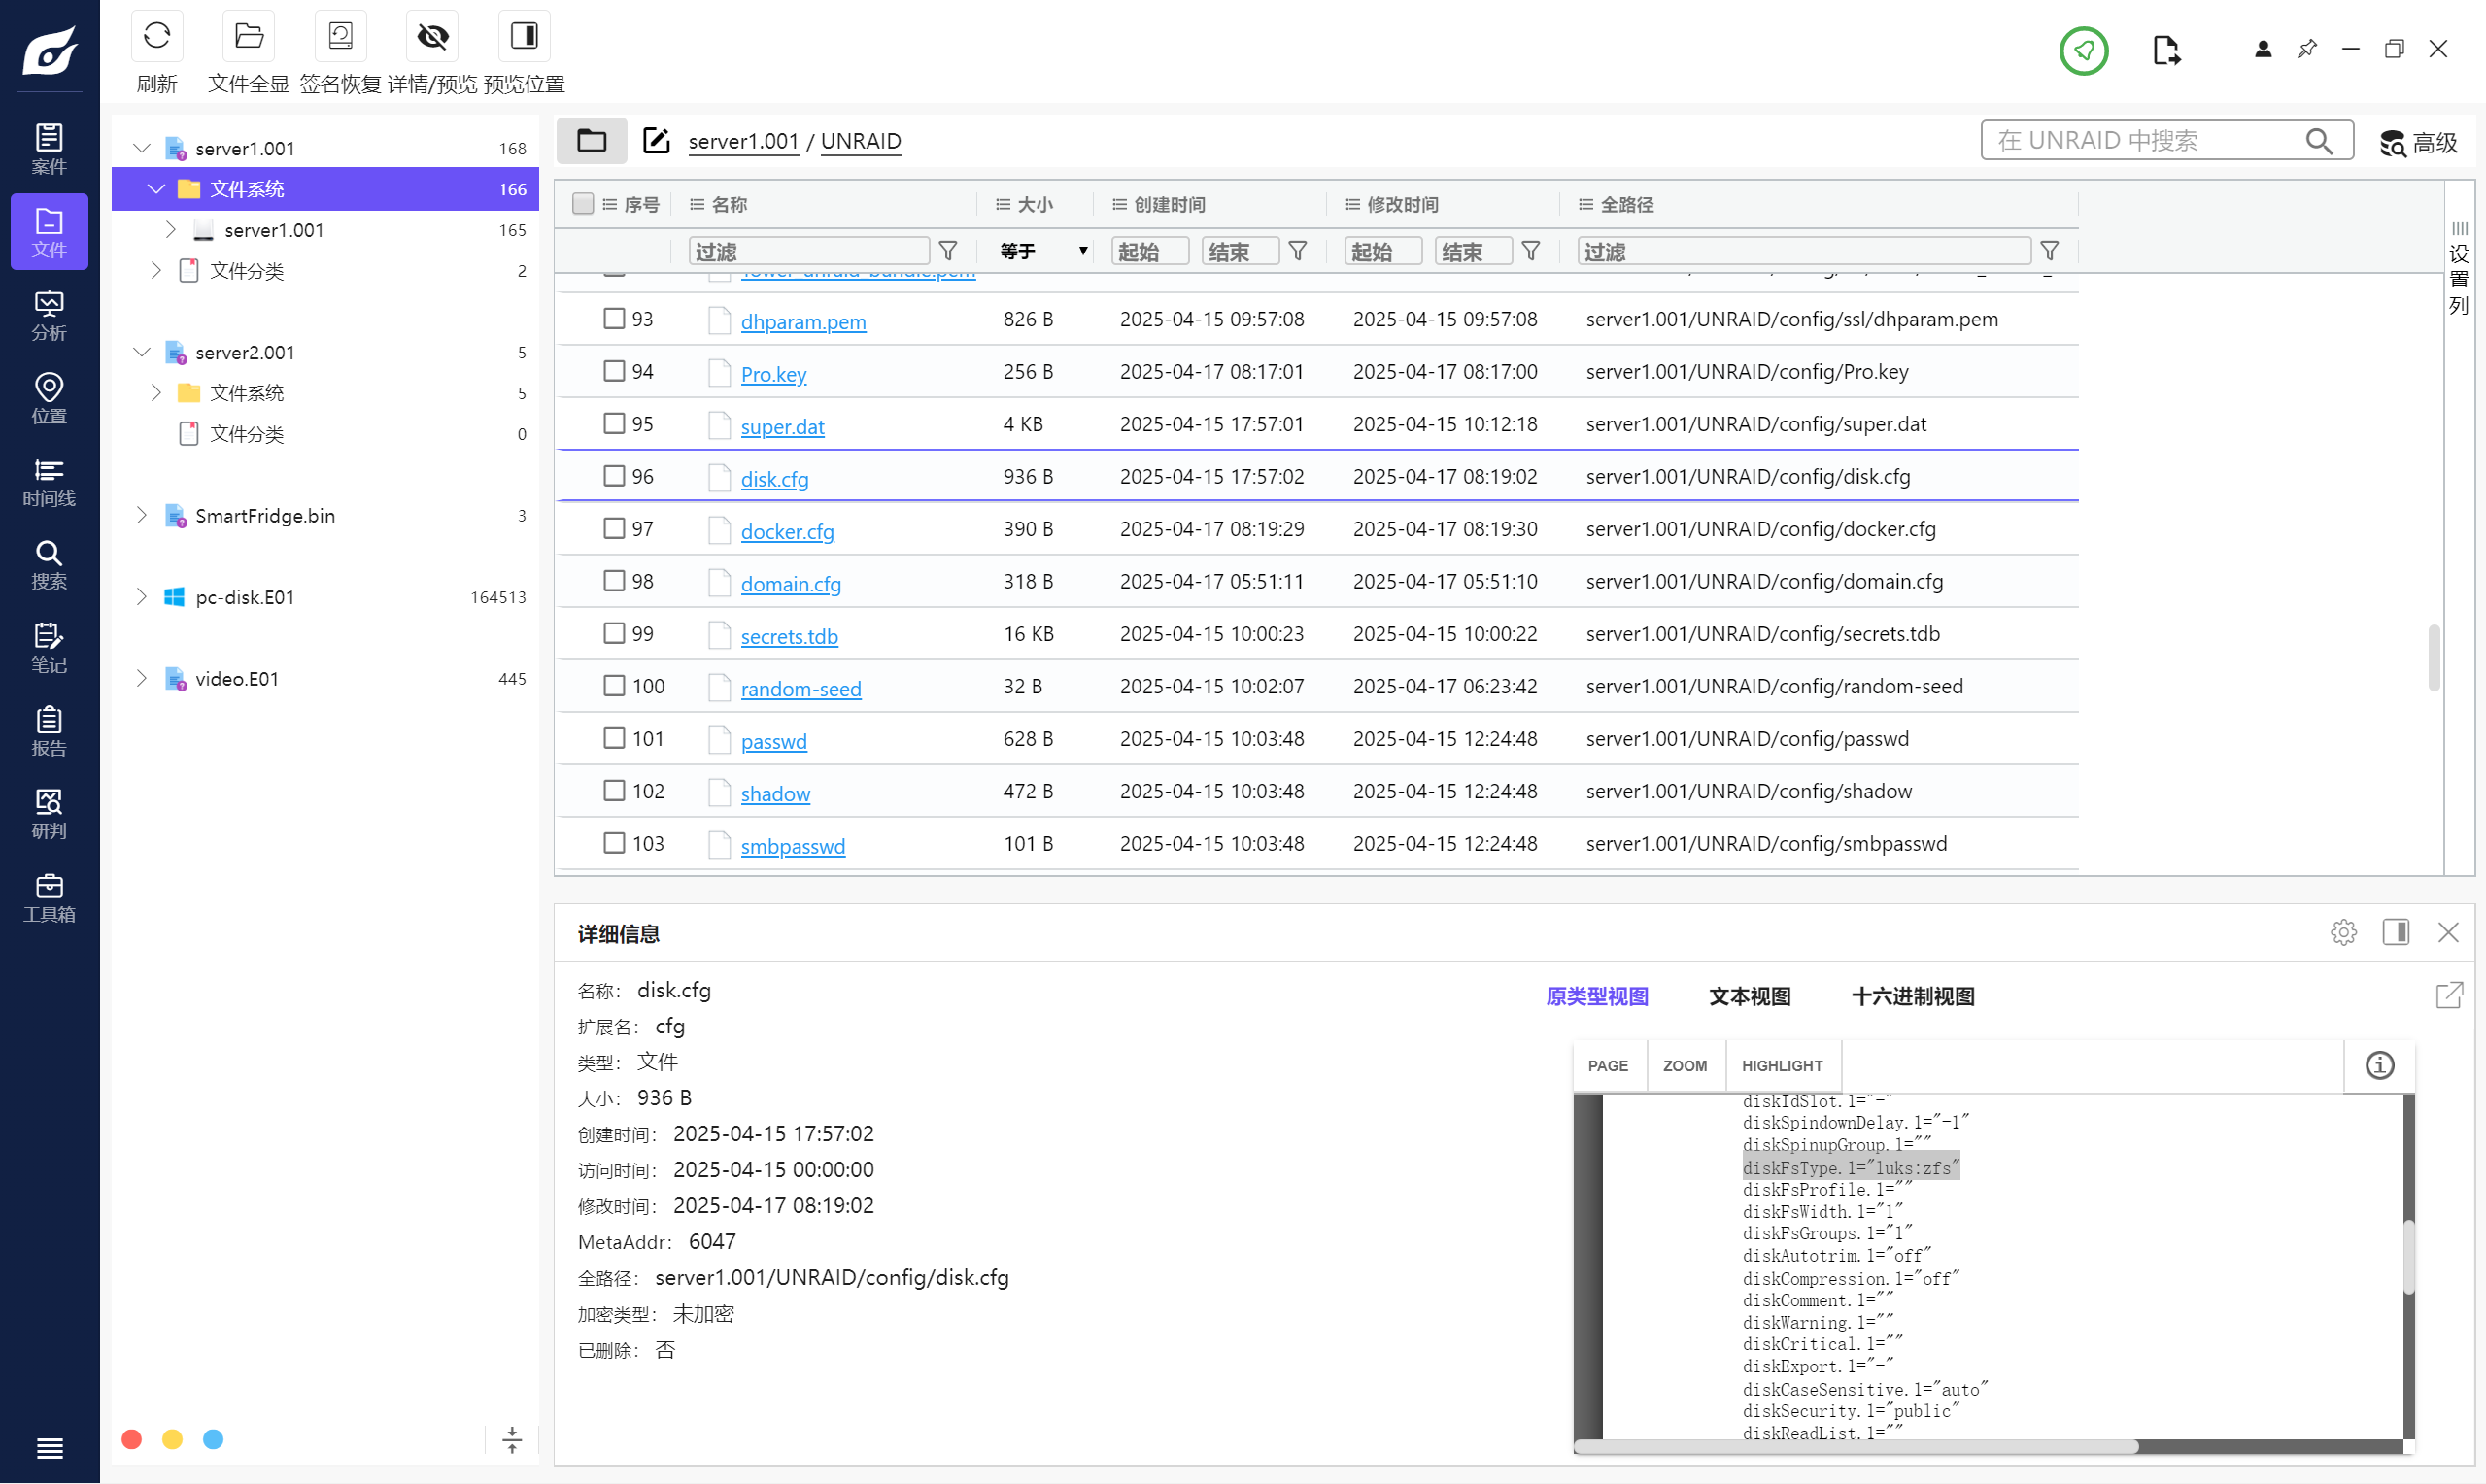
Task: Open the secrets.tdb file link
Action: tap(789, 636)
